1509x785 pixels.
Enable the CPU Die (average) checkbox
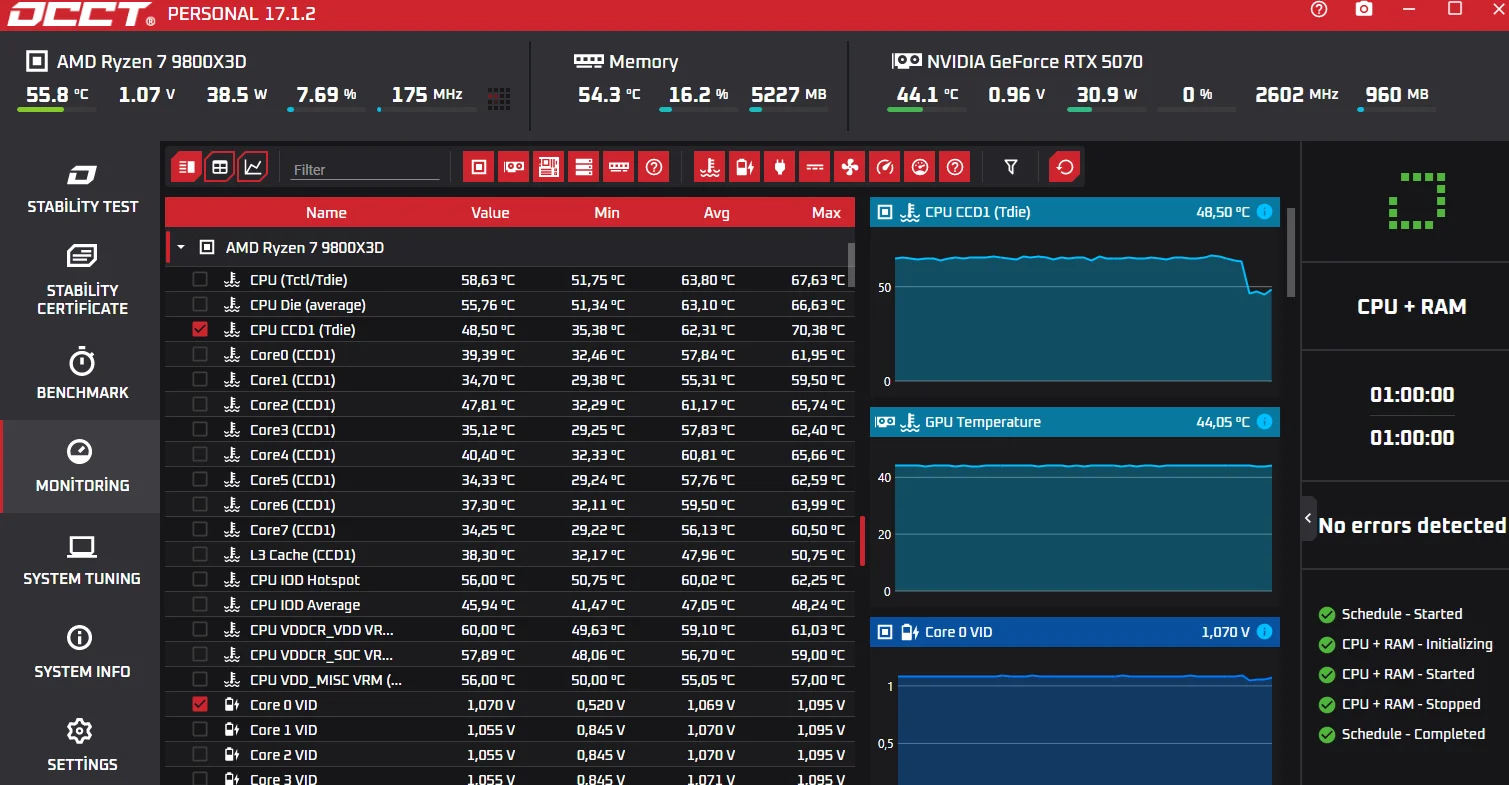(200, 304)
